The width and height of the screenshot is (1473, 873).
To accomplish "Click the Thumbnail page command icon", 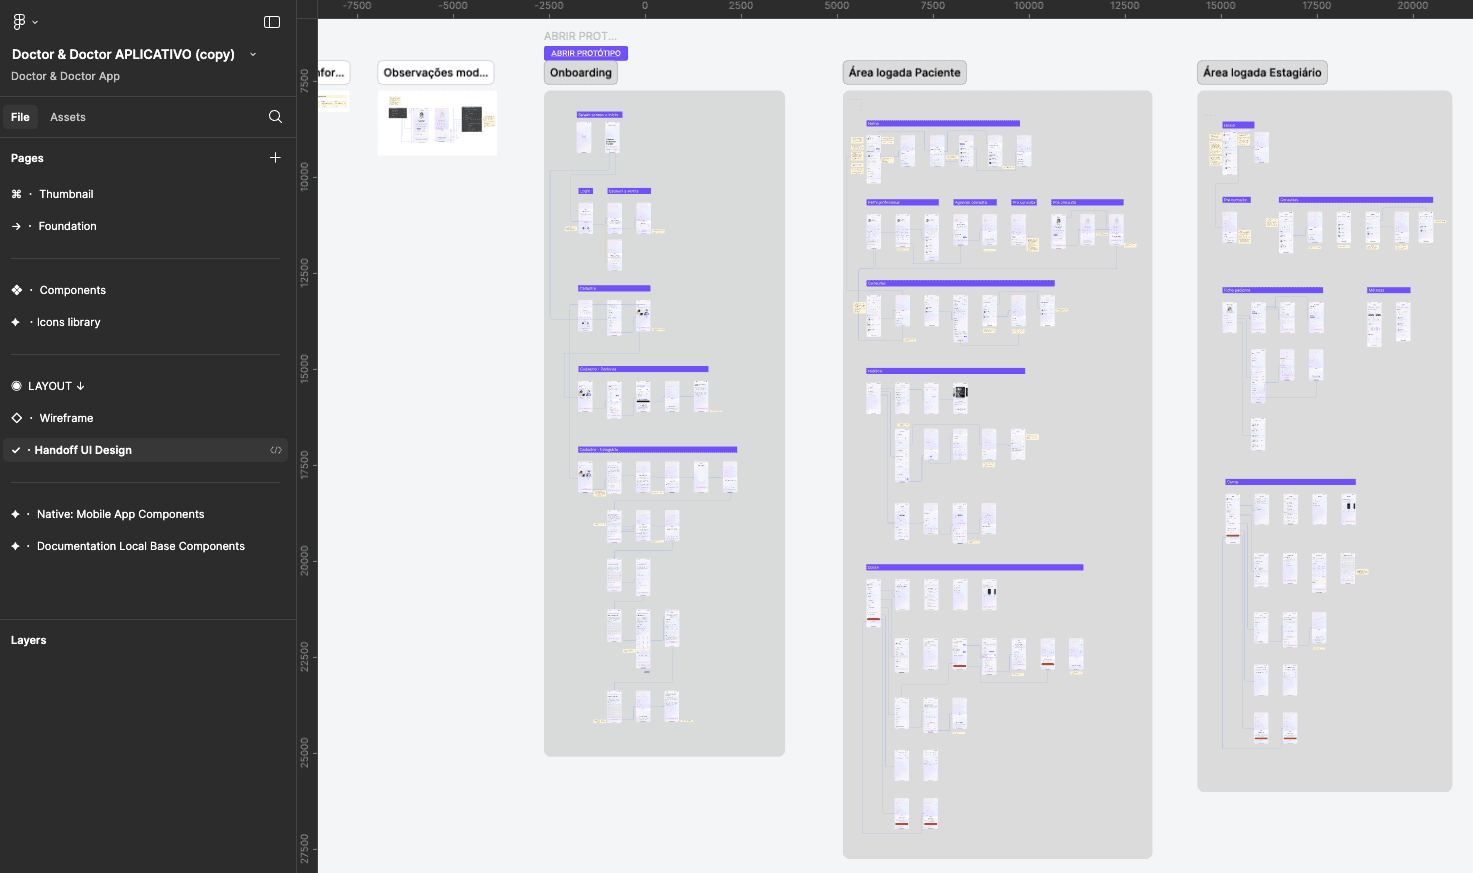I will 17,193.
